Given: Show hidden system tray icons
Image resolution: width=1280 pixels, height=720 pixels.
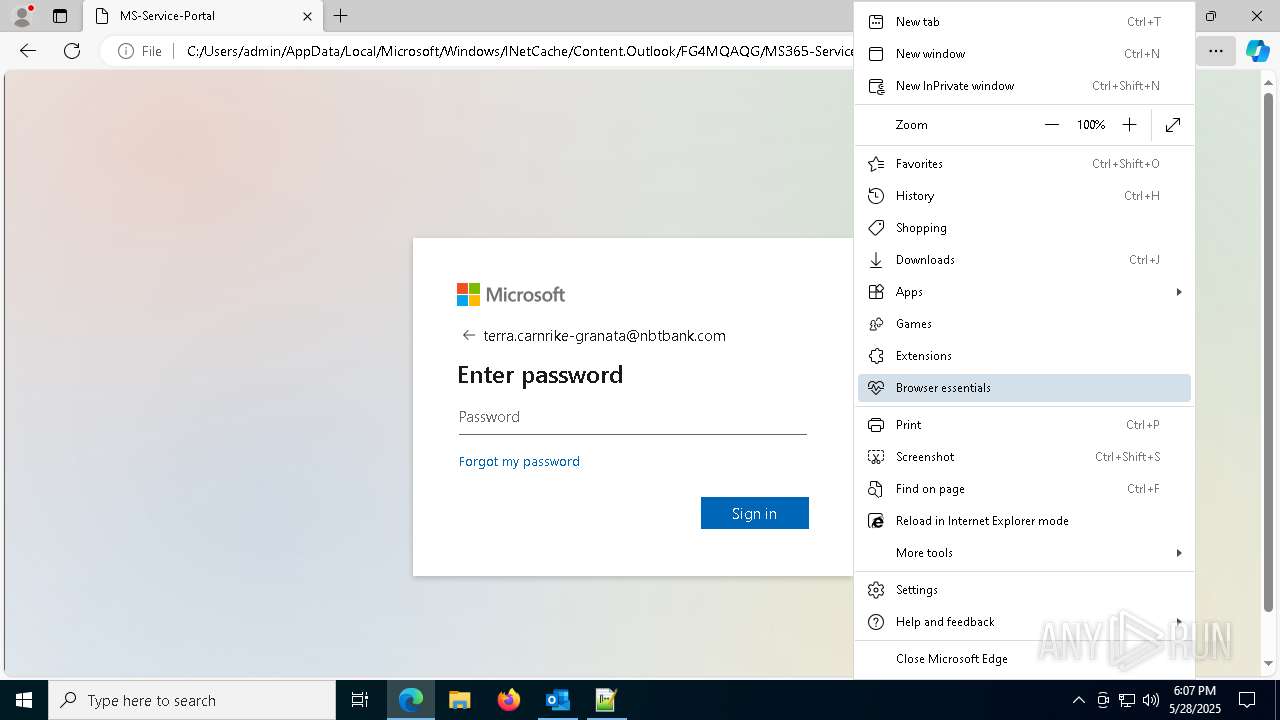Looking at the screenshot, I should [1078, 700].
